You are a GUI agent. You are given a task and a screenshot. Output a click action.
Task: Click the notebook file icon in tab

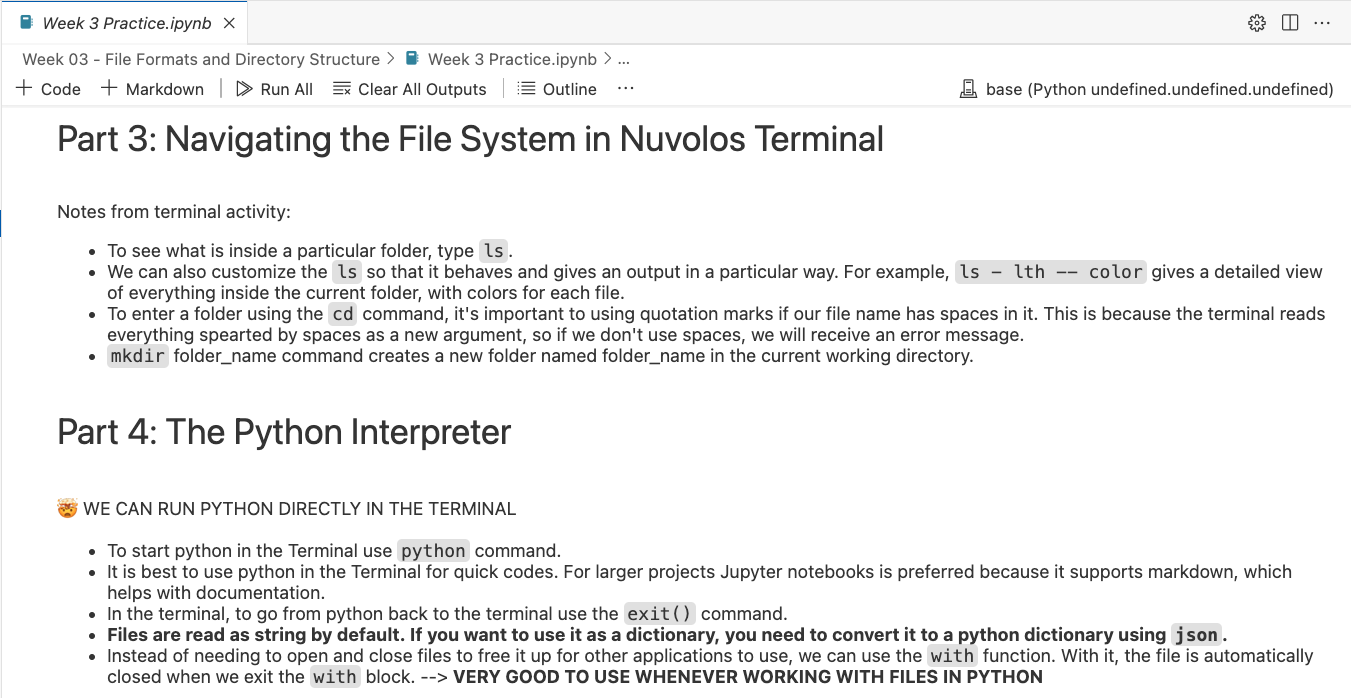[26, 23]
